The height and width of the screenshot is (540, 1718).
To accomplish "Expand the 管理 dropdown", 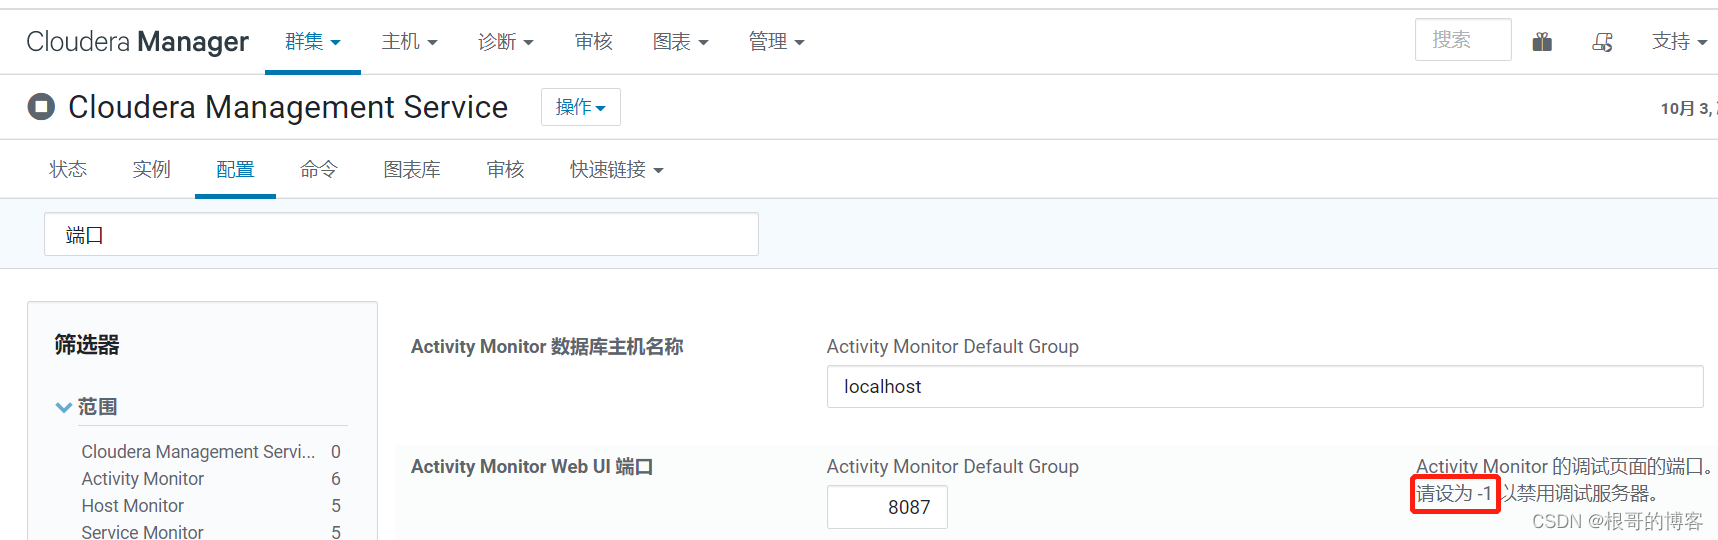I will pos(776,42).
